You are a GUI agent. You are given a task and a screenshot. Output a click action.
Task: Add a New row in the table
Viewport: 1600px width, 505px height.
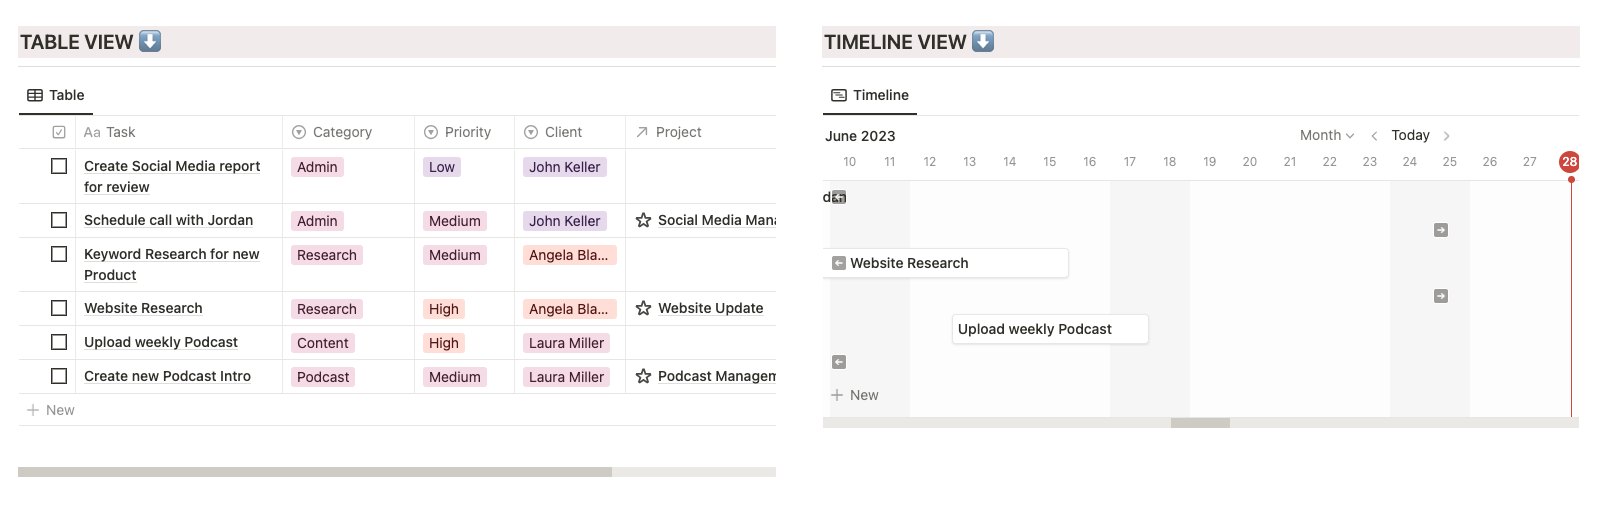pyautogui.click(x=51, y=410)
